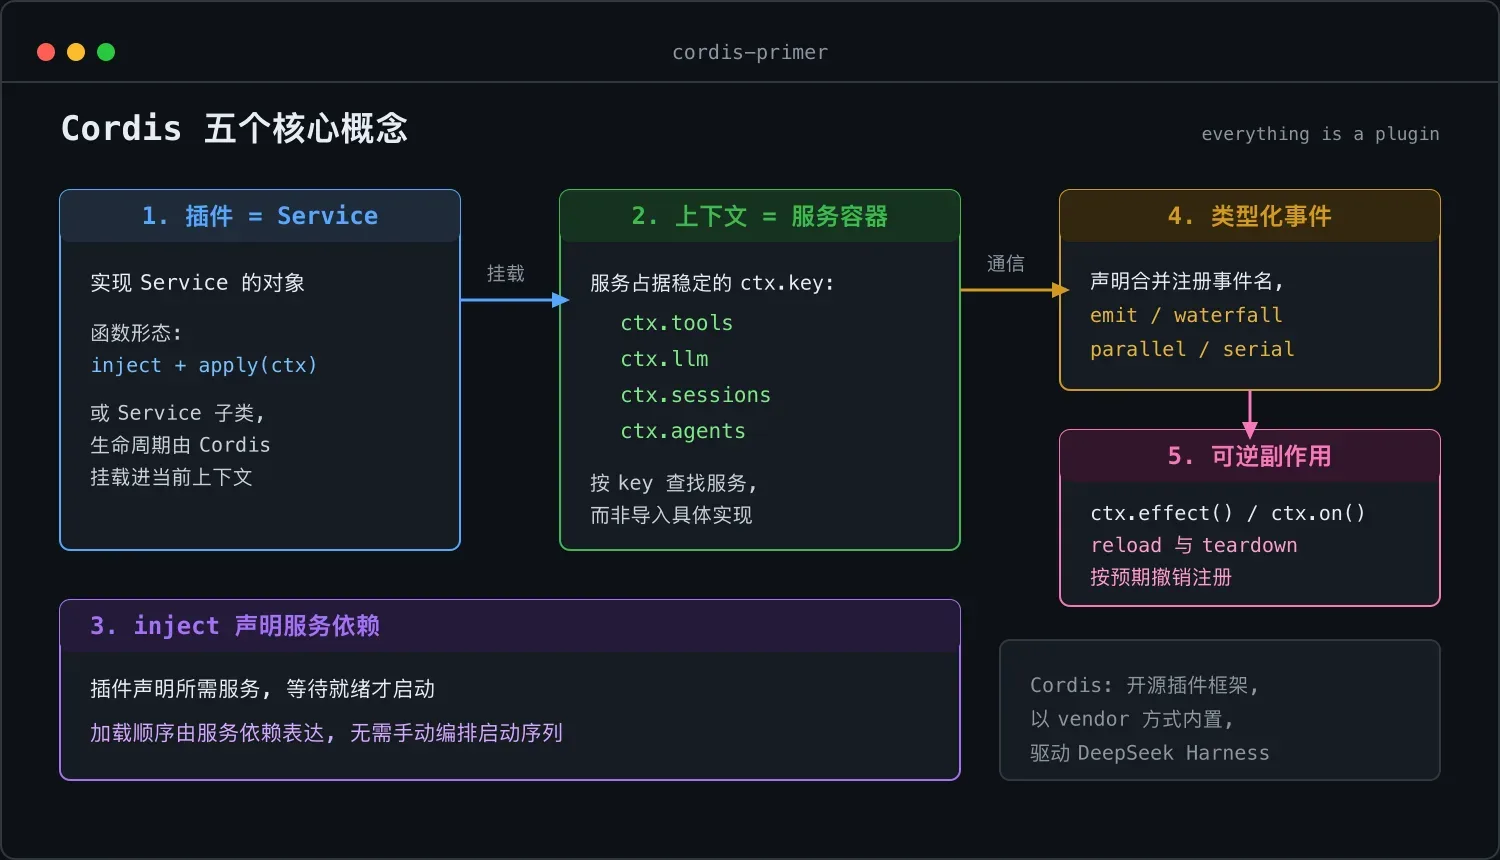
Task: Click the red close window button
Action: pyautogui.click(x=46, y=52)
